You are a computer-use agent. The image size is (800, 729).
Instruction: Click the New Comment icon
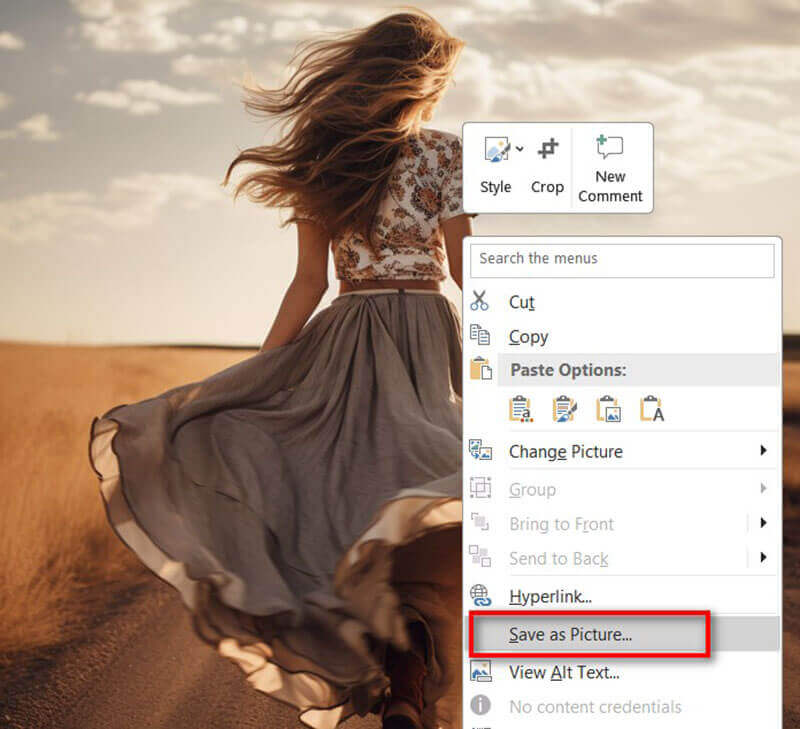(609, 148)
